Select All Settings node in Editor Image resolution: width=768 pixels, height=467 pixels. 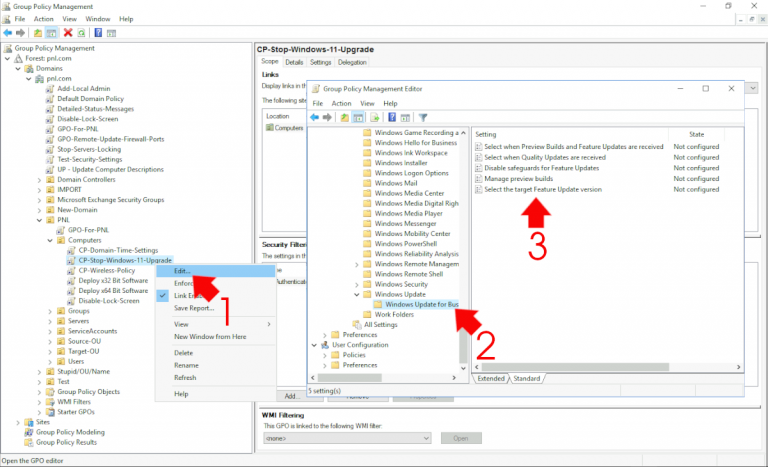(380, 324)
